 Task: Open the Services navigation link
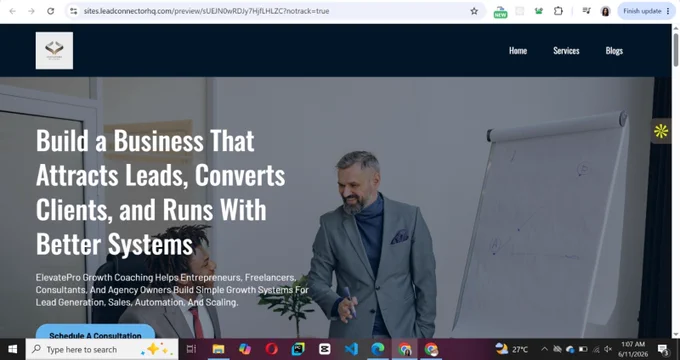point(566,51)
